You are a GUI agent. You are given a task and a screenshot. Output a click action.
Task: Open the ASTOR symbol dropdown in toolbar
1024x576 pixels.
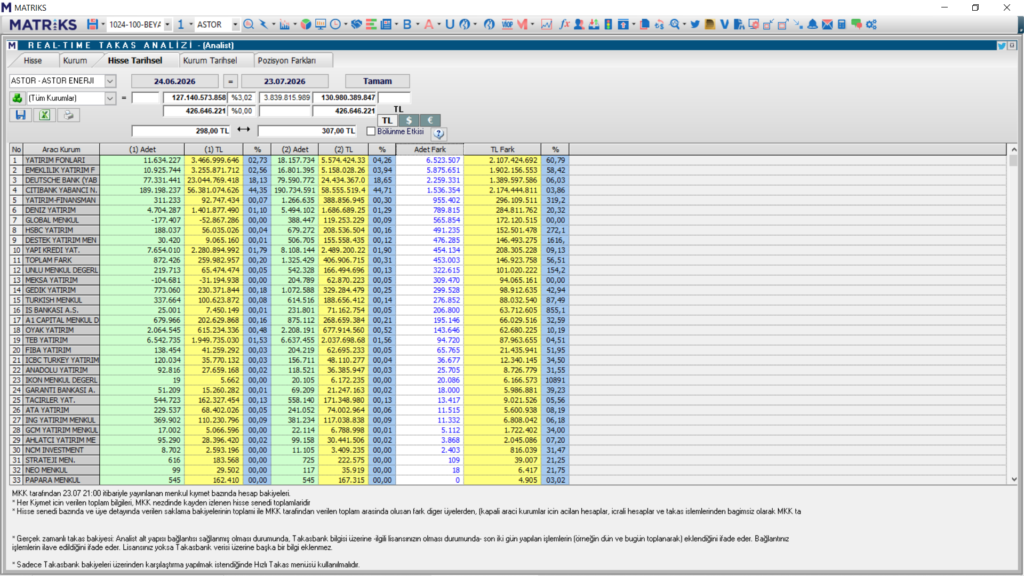(235, 25)
